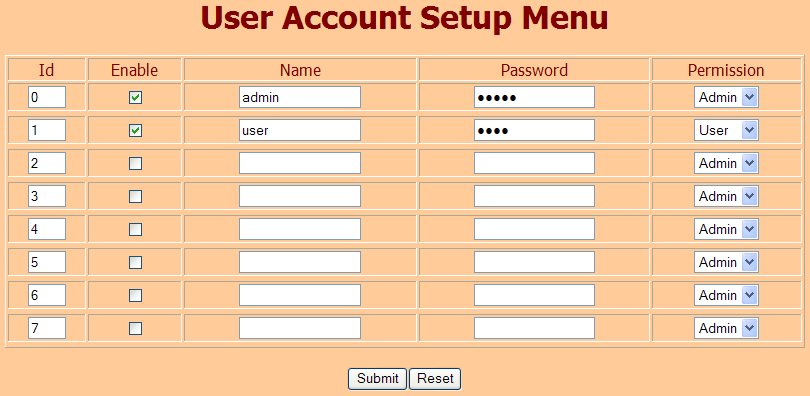The height and width of the screenshot is (396, 810).
Task: Click the Password box for Id 6
Action: pyautogui.click(x=534, y=295)
